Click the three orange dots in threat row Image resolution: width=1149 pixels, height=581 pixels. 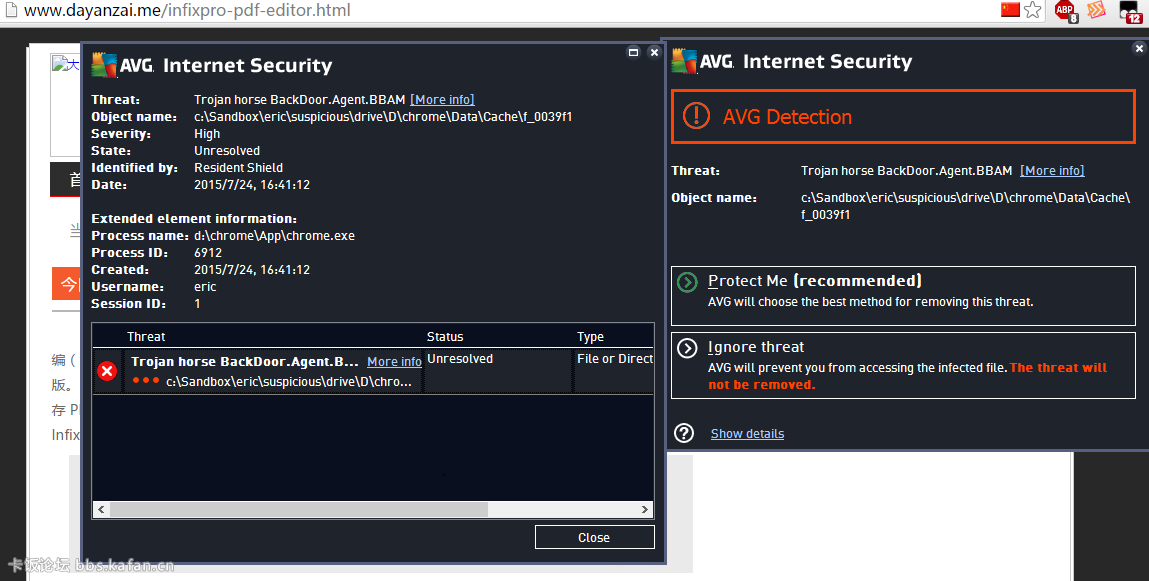click(146, 380)
